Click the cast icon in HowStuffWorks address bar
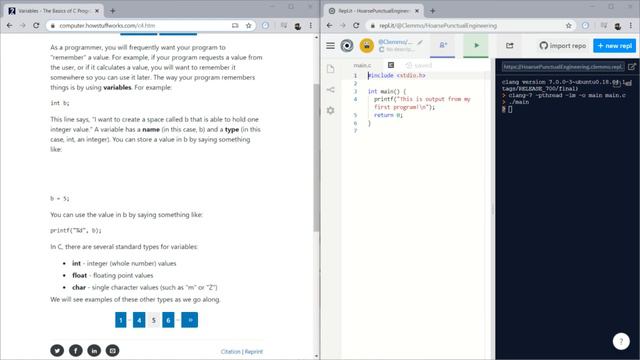 [235, 25]
